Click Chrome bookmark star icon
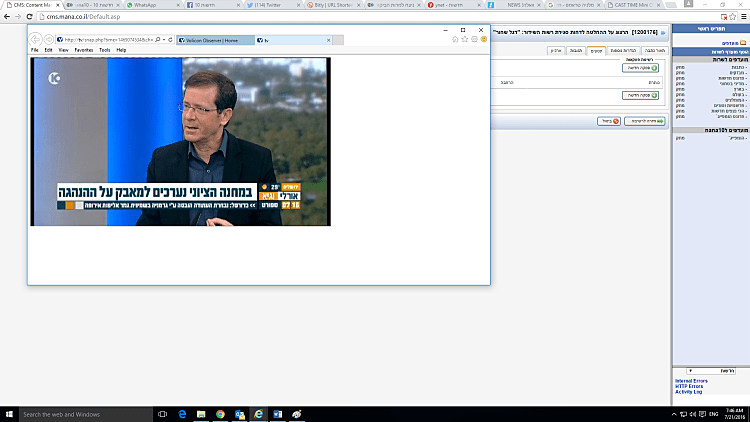This screenshot has width=750, height=422. pyautogui.click(x=731, y=17)
